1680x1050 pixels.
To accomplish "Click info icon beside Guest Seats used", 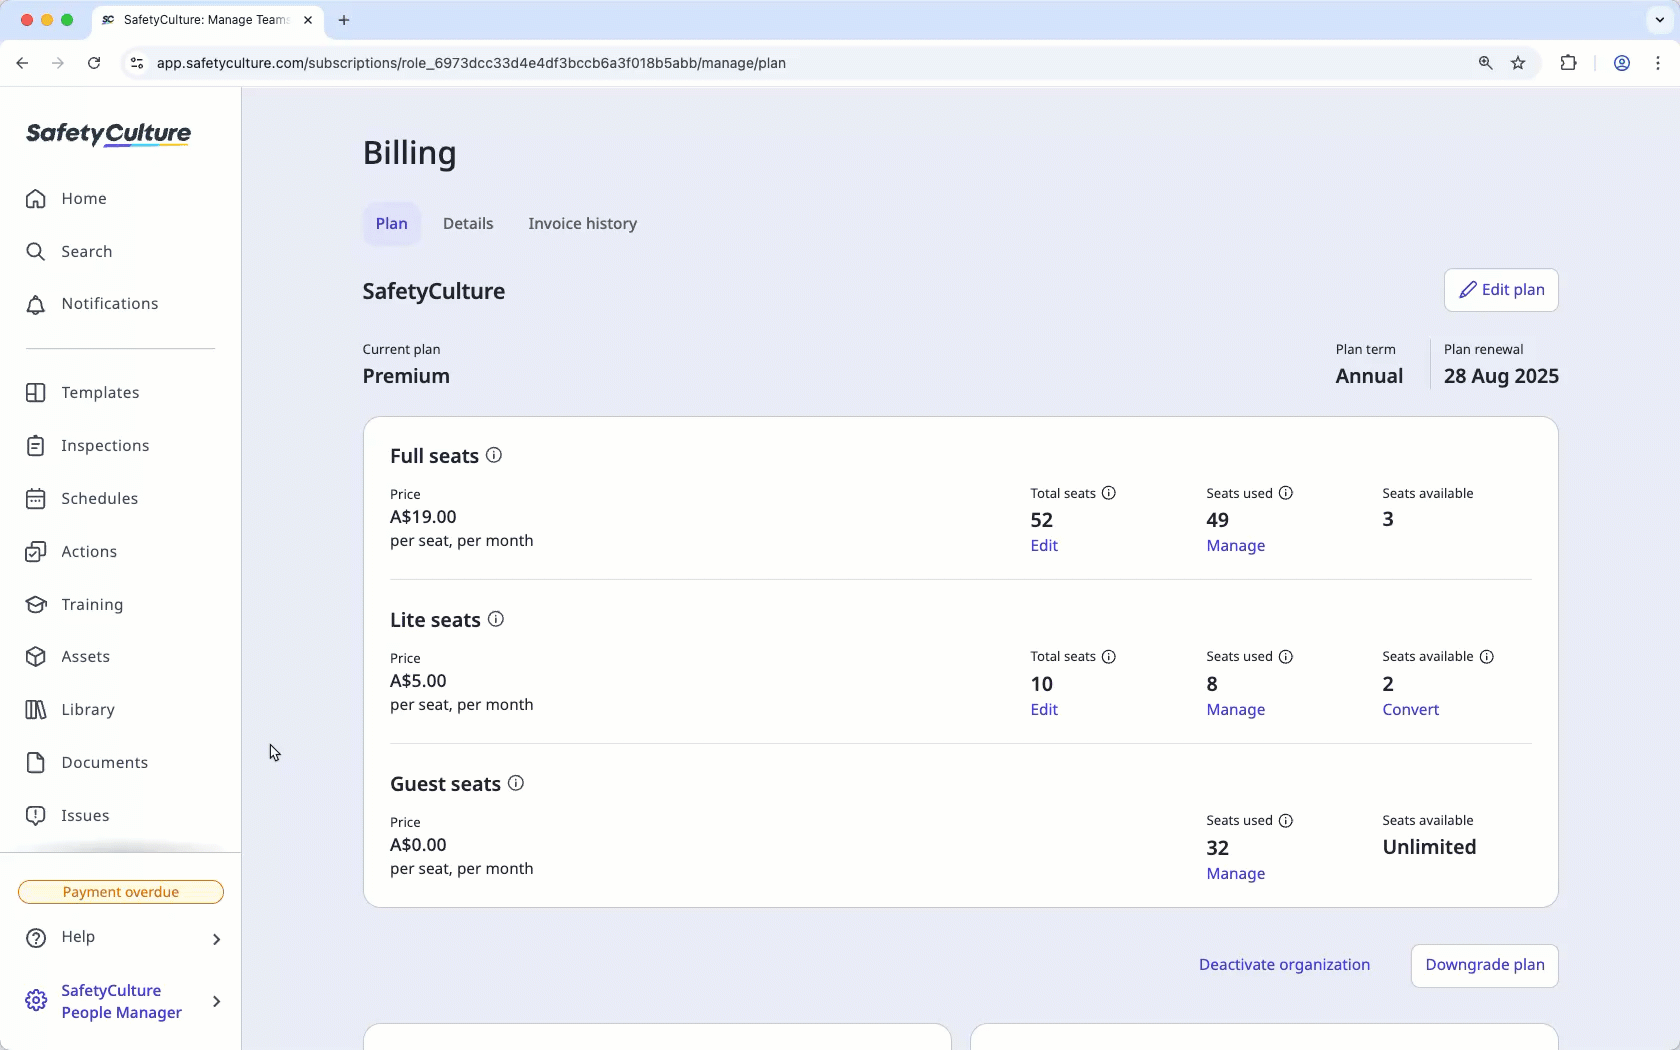I will [x=1286, y=821].
